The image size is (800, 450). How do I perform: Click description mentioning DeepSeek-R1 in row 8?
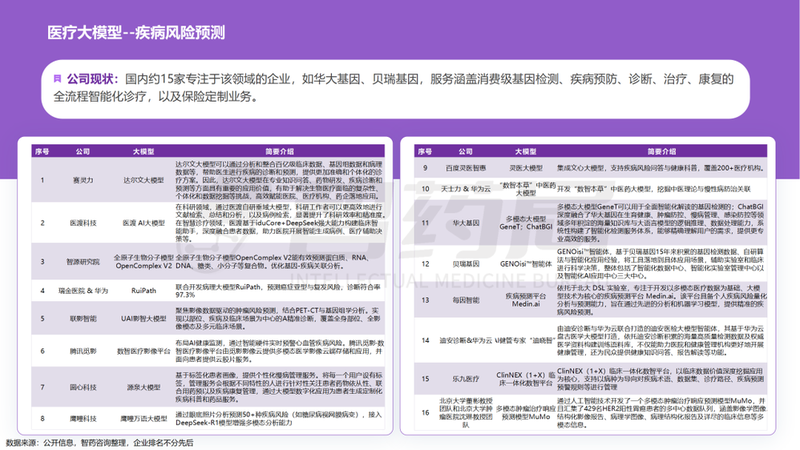point(278,419)
